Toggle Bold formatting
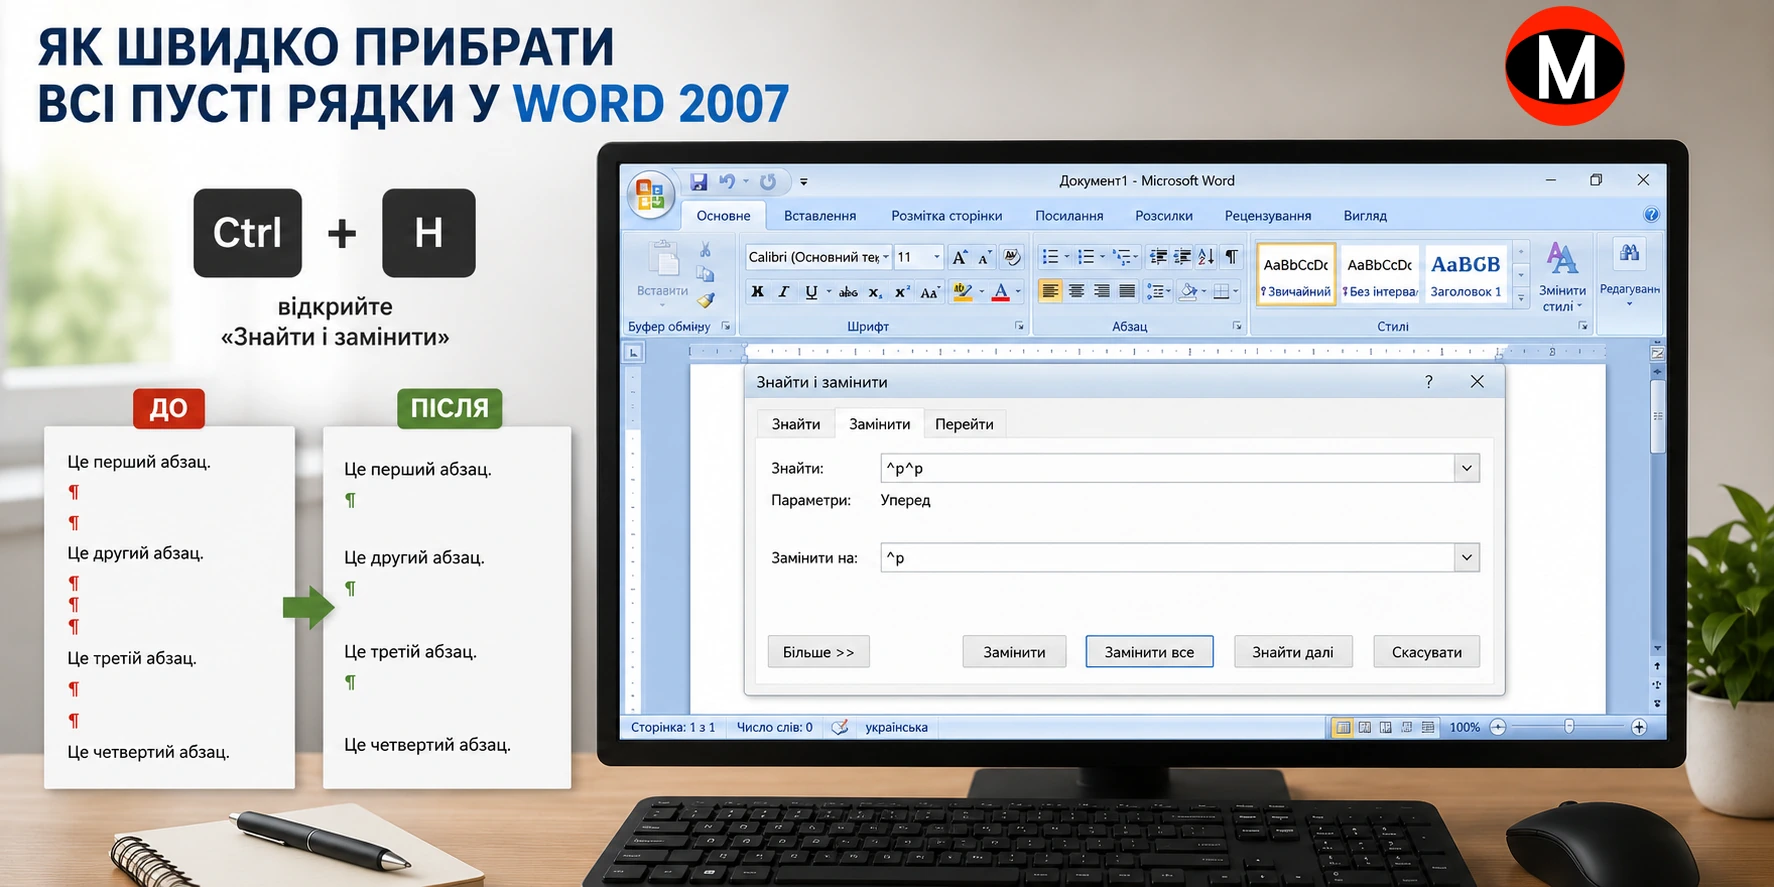Screen dimensions: 1774x887 (x=757, y=292)
